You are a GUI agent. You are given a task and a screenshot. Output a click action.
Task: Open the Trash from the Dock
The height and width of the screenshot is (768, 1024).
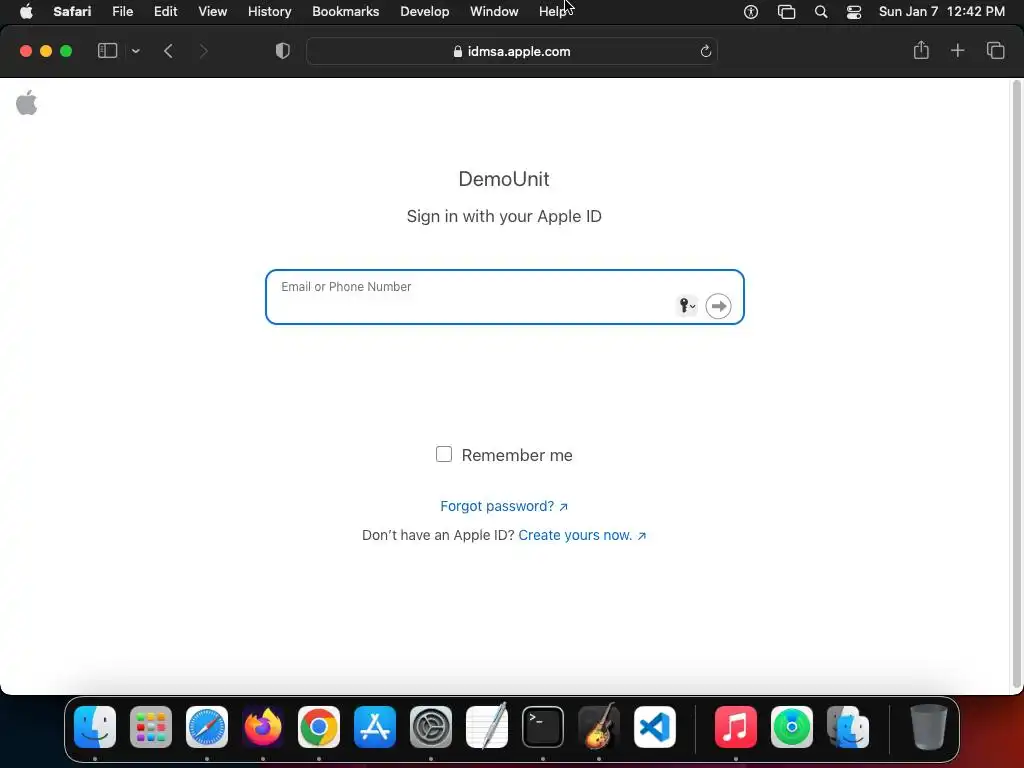pyautogui.click(x=929, y=727)
